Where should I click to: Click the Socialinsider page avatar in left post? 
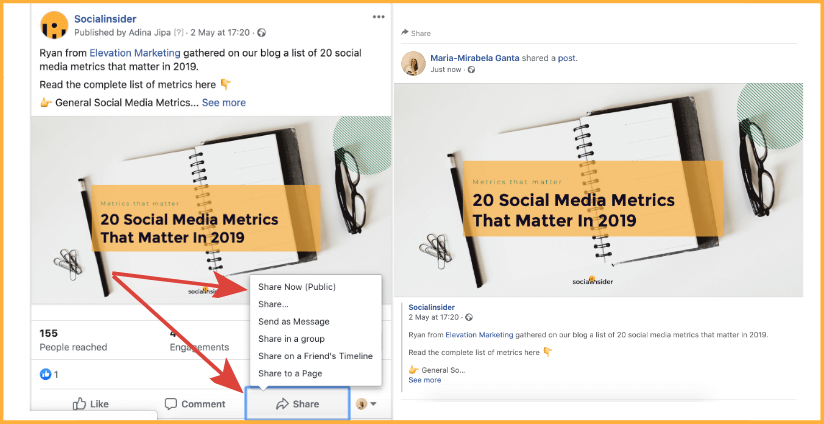coord(54,25)
